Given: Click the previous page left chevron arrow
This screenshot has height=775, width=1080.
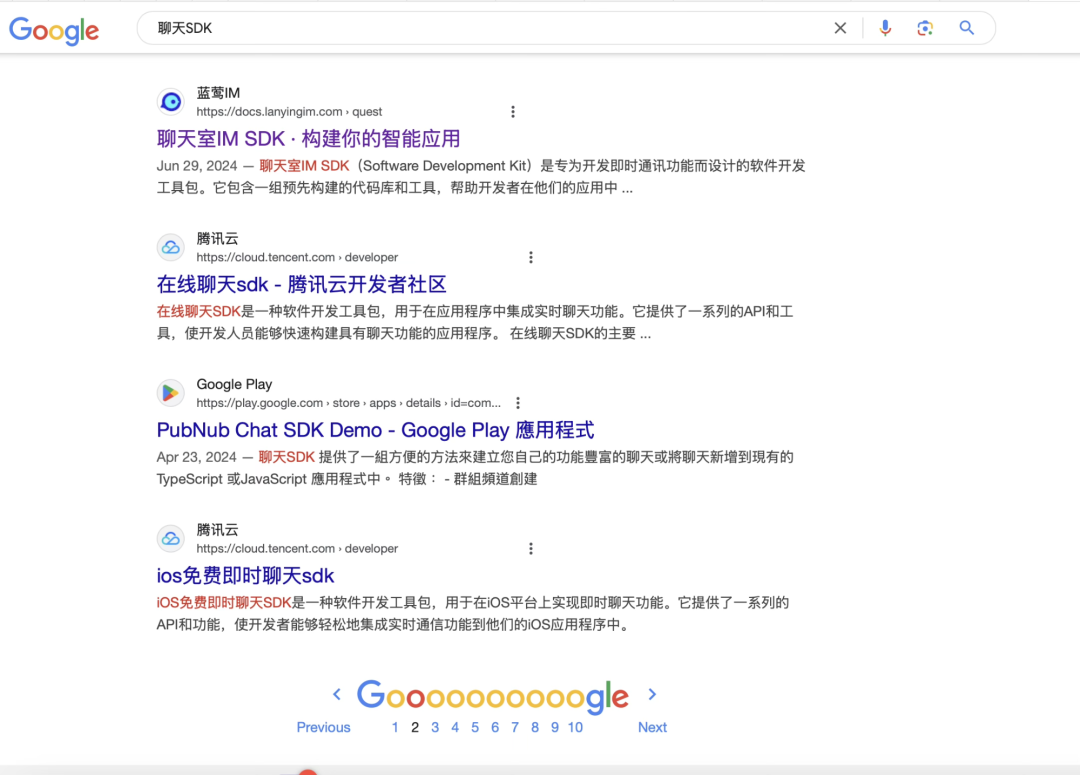Looking at the screenshot, I should point(337,694).
